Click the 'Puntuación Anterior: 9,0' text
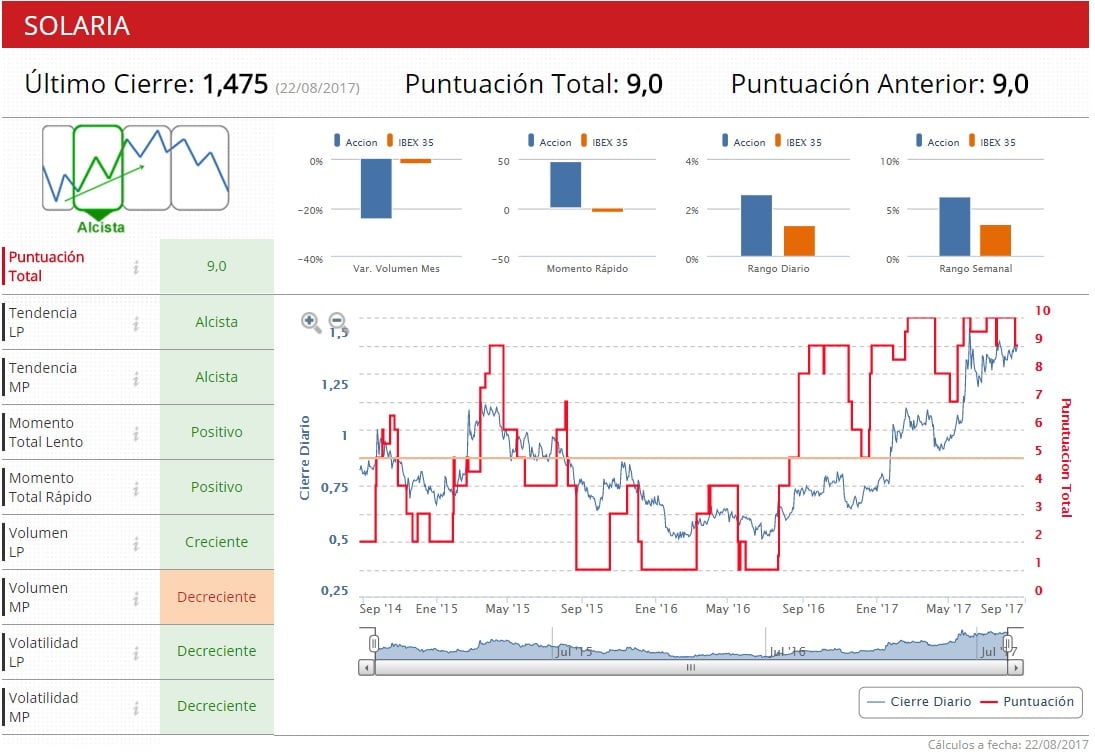 pos(880,84)
